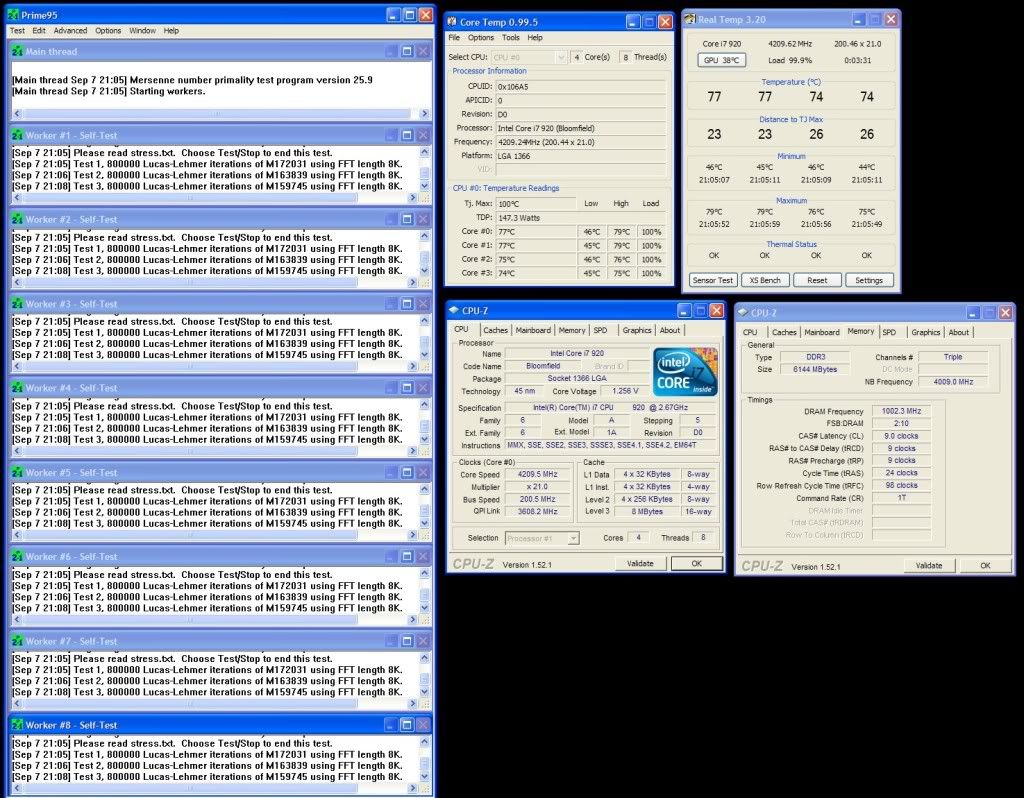Click the right scroll arrow in Main thread scrollbar

[x=424, y=114]
